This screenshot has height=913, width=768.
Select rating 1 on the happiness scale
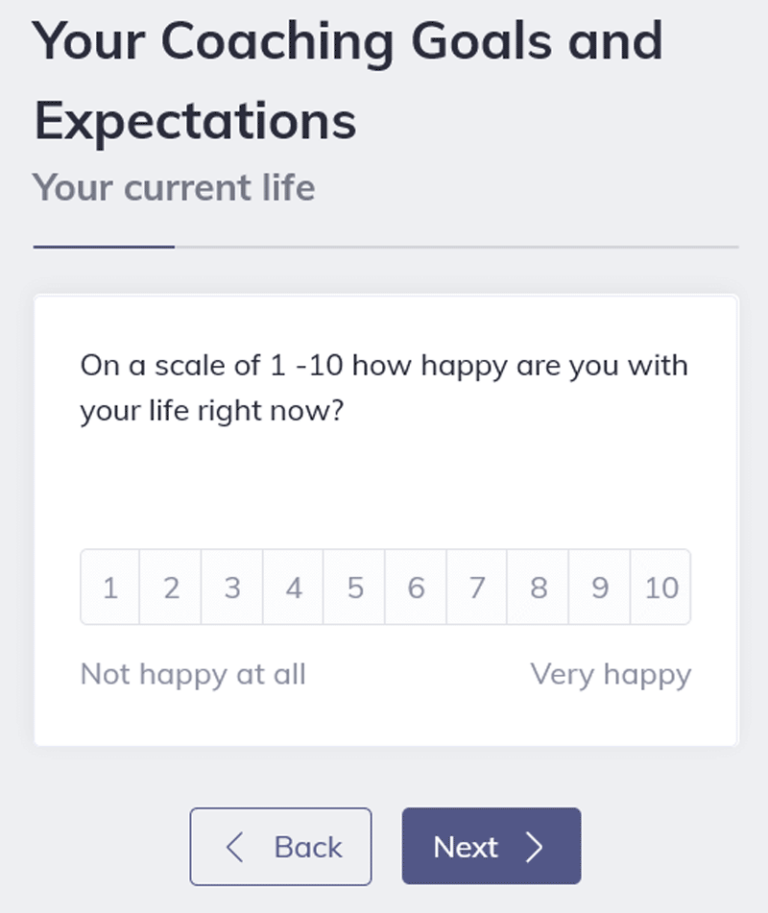click(x=109, y=588)
